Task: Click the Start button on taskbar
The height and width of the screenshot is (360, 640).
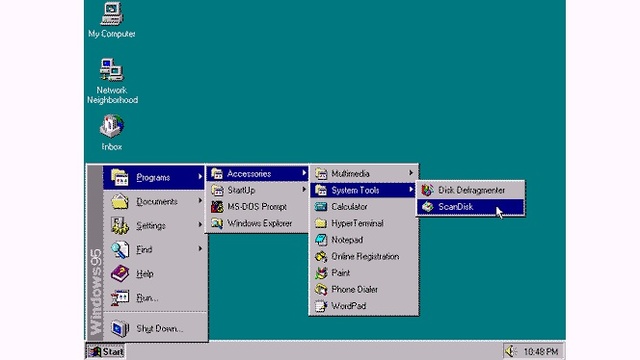Action: coord(106,351)
